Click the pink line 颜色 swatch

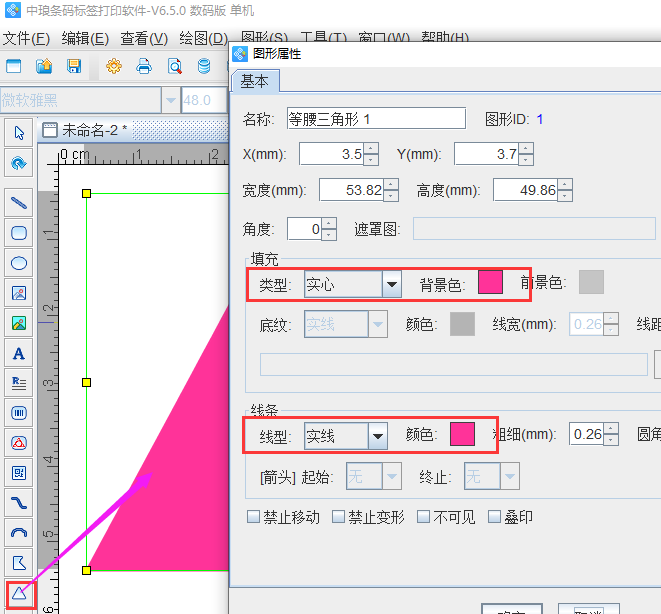462,435
